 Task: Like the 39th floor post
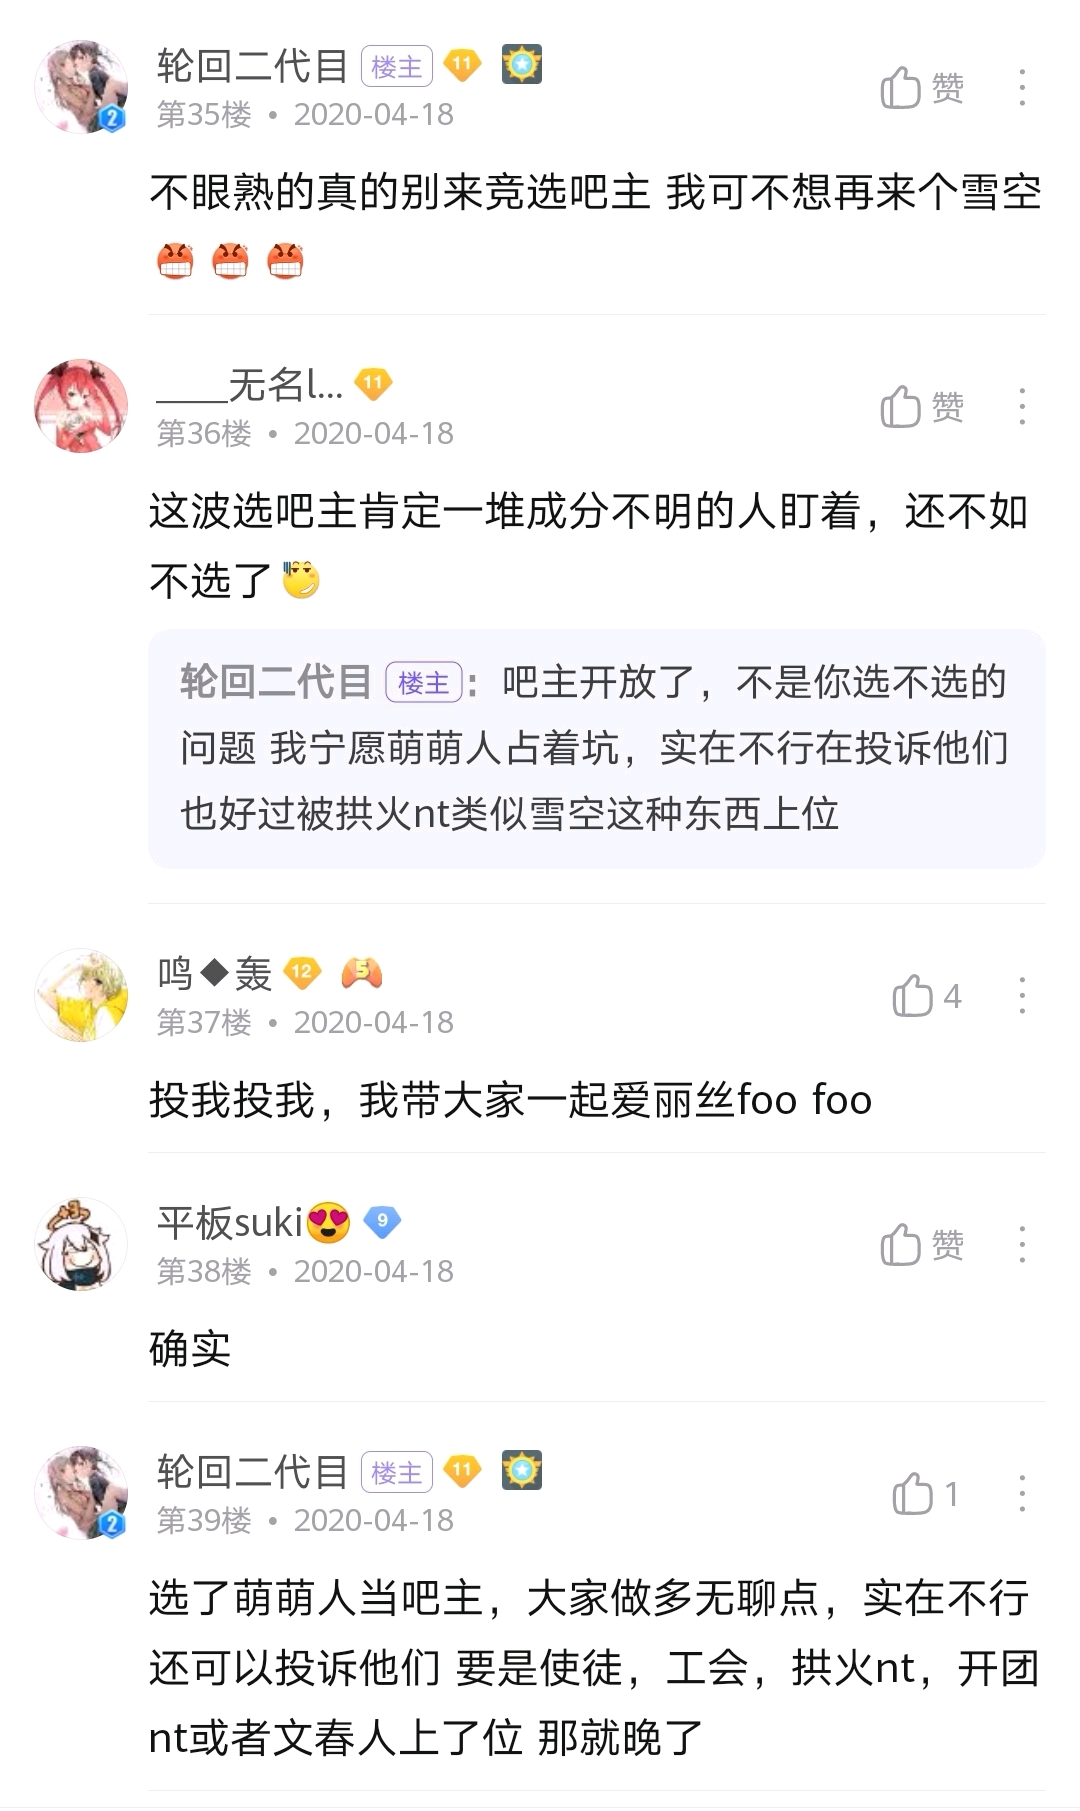[x=925, y=1494]
